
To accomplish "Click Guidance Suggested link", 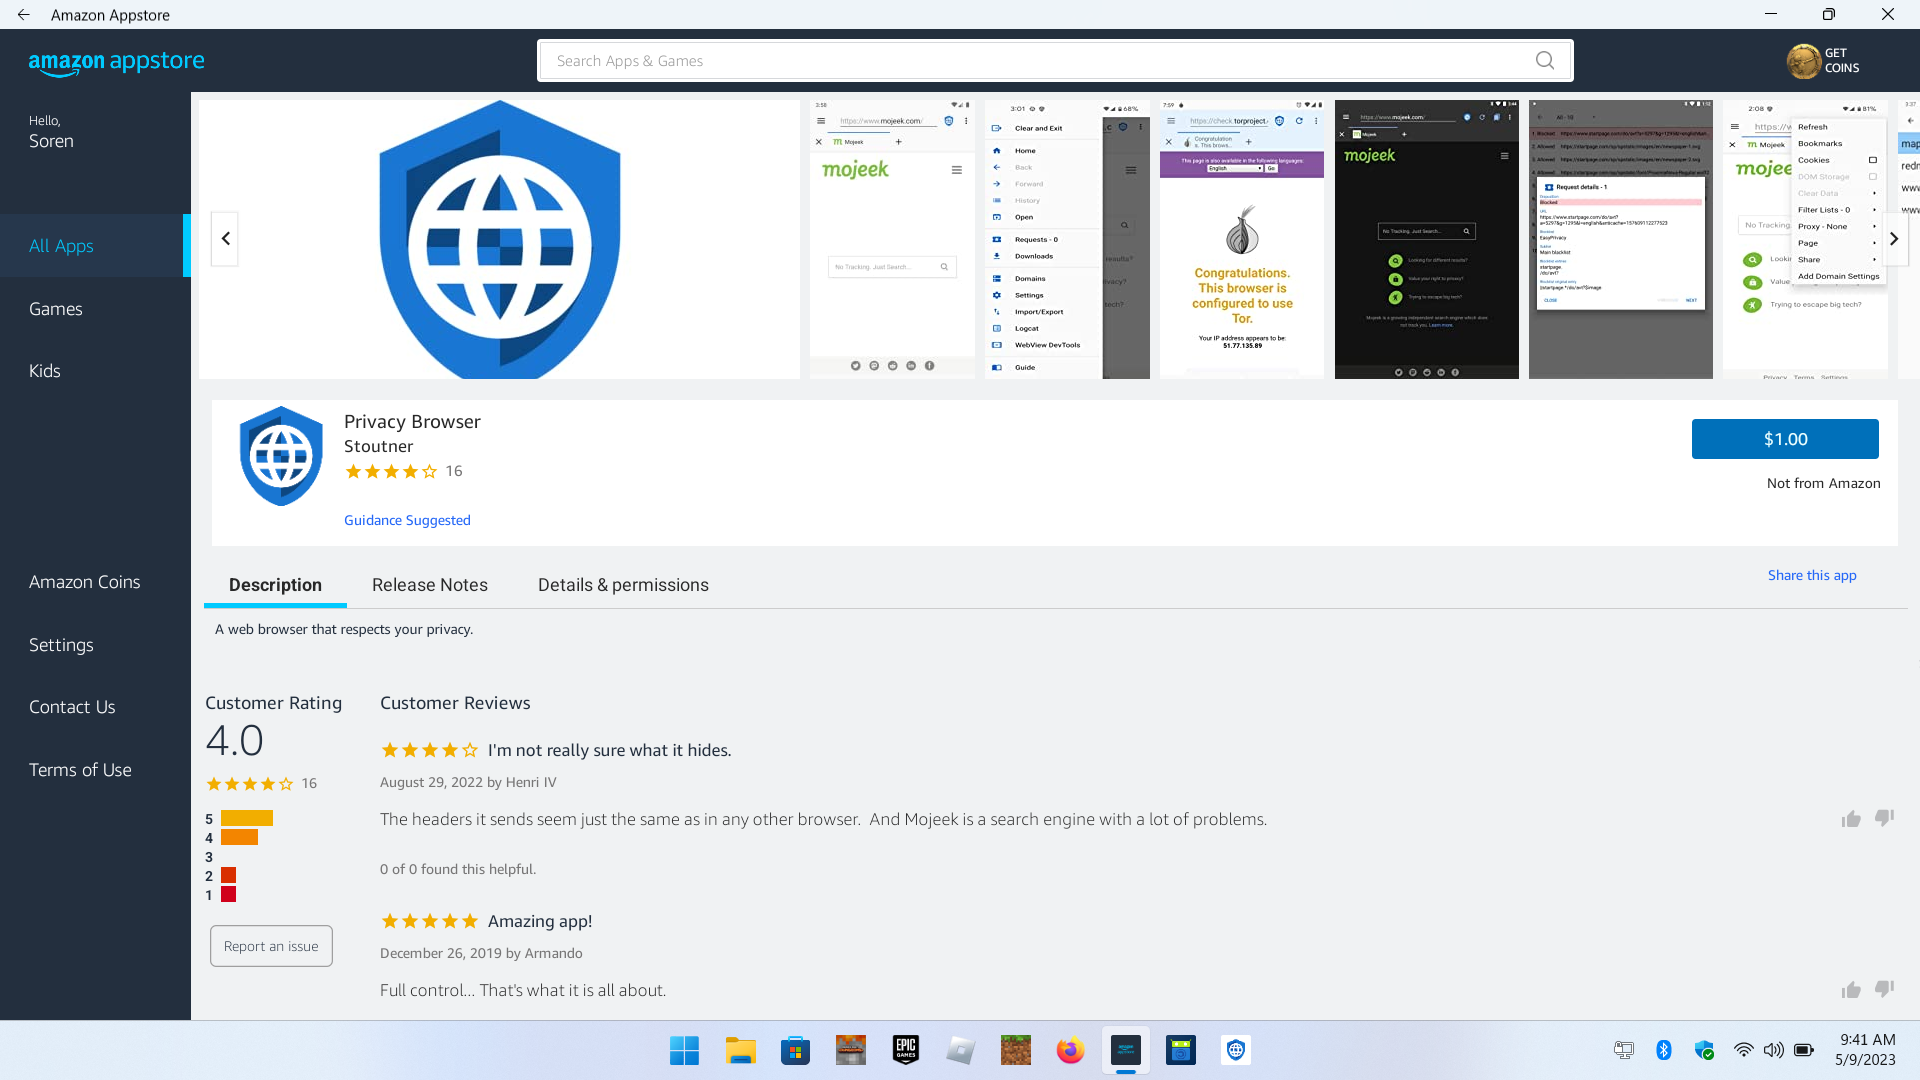I will coord(407,520).
